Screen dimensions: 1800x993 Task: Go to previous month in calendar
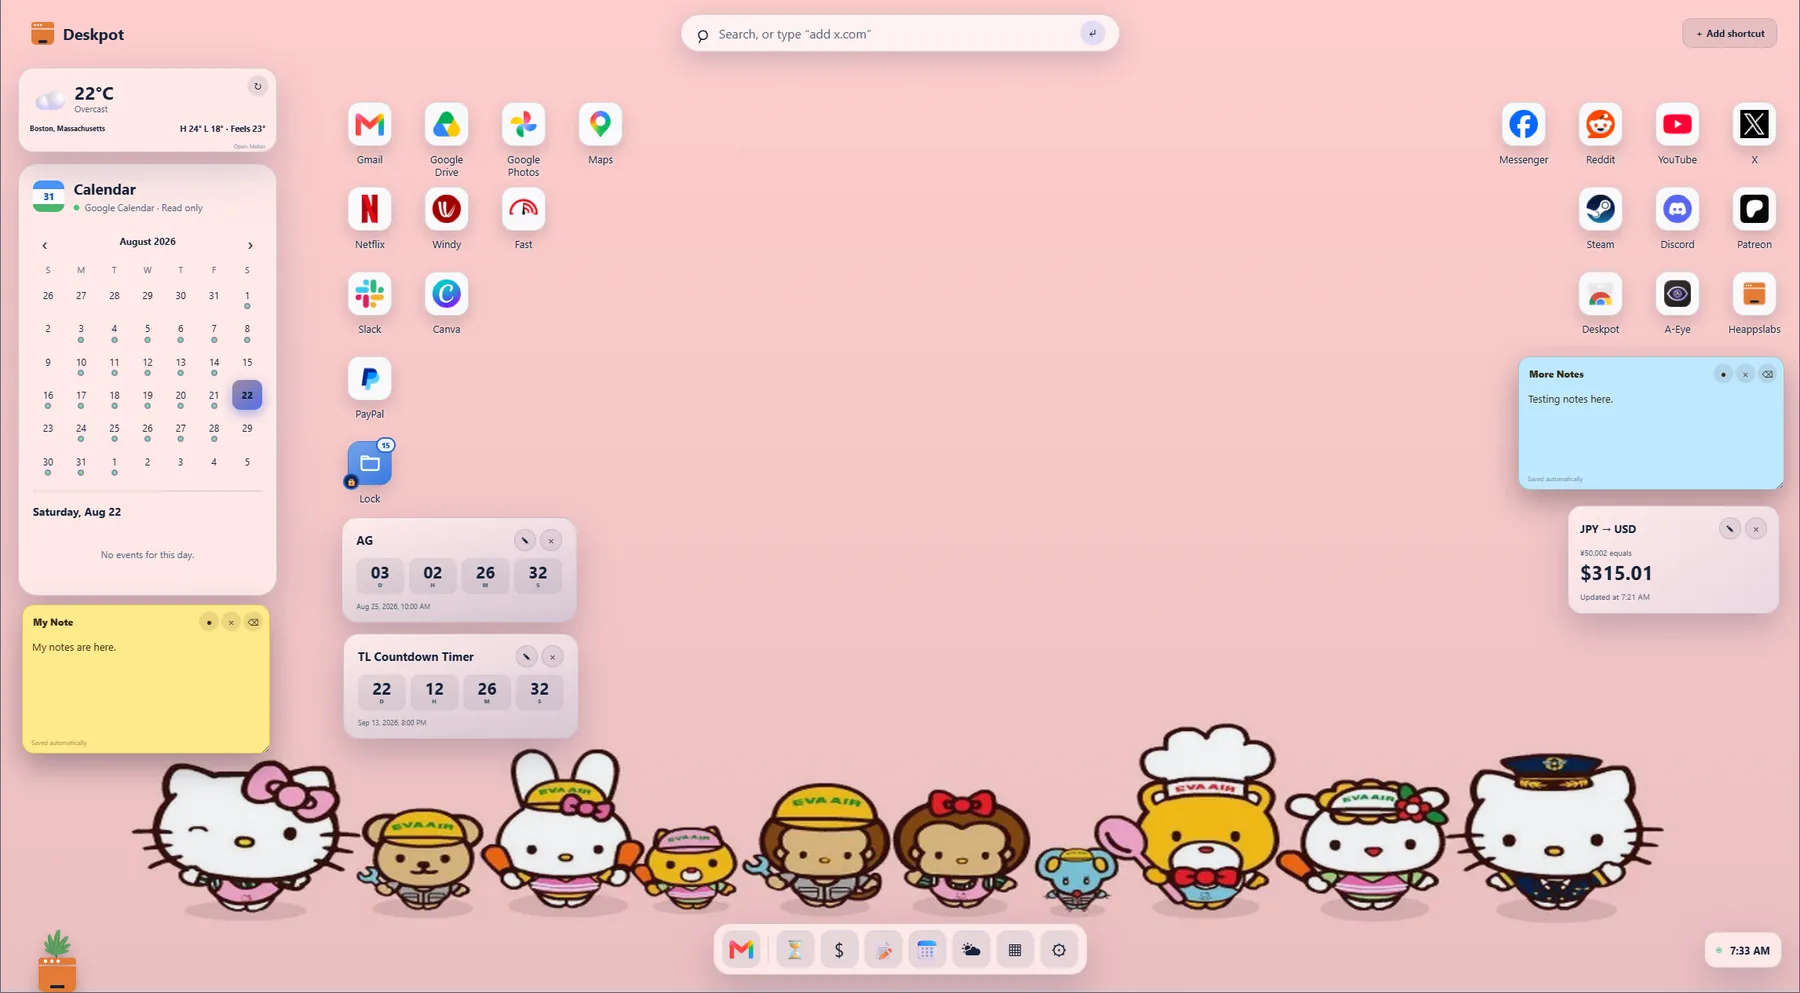click(x=44, y=245)
